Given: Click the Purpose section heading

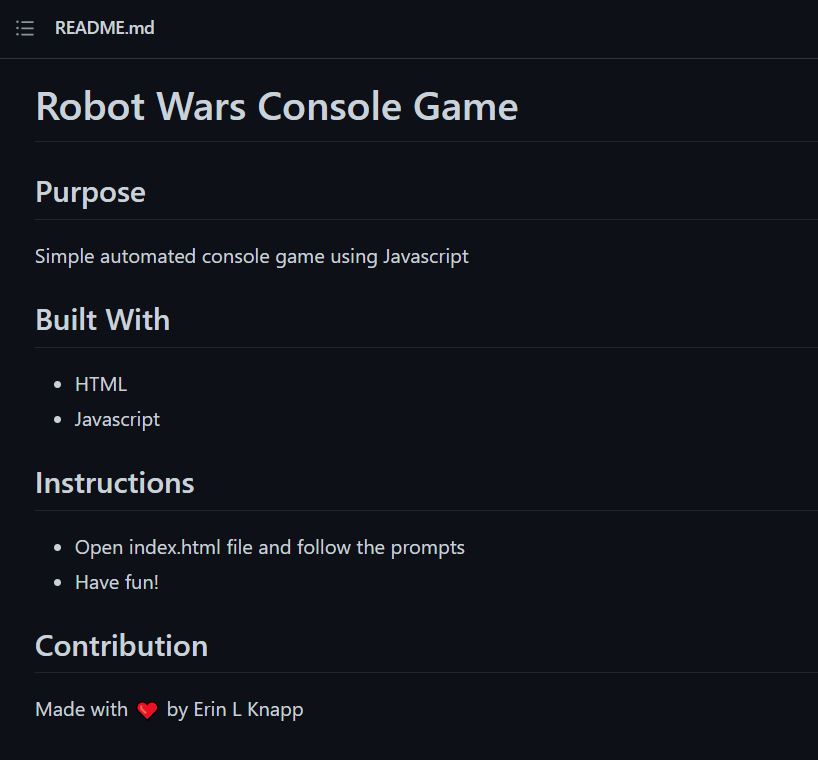Looking at the screenshot, I should 90,192.
